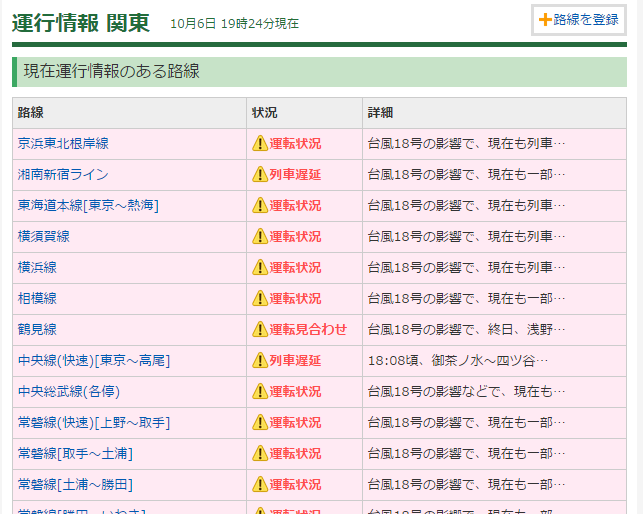Click the warning icon in the 中央総武線(各停) row

(x=260, y=392)
